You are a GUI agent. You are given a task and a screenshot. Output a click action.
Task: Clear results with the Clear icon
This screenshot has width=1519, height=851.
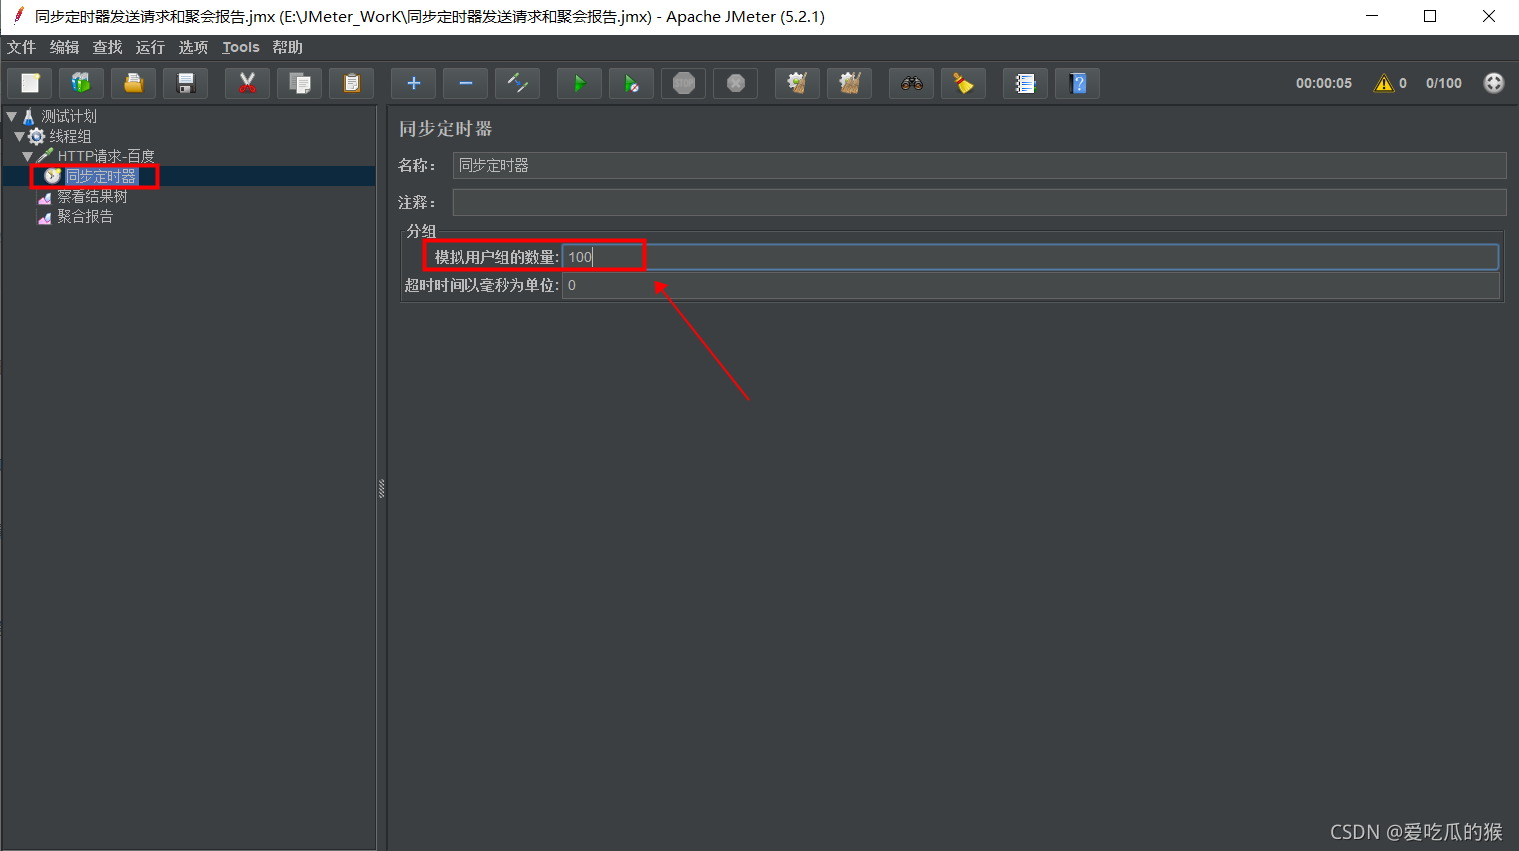[x=798, y=83]
